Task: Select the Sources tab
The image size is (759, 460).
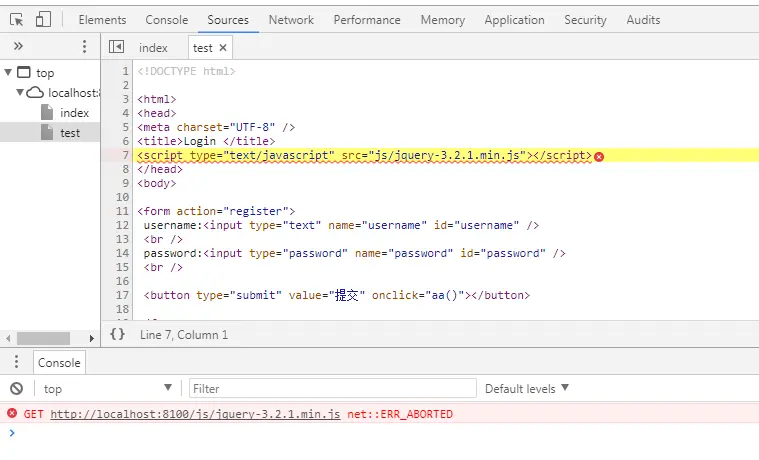Action: click(x=228, y=20)
